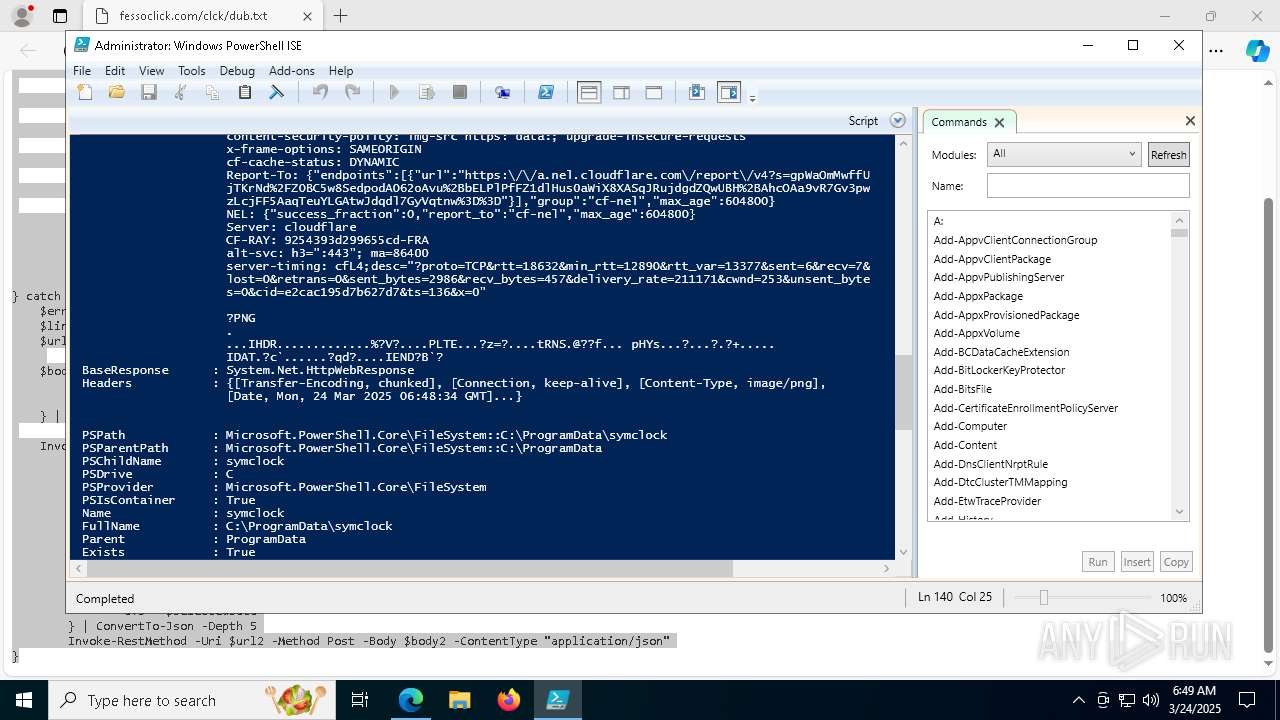This screenshot has width=1280, height=720.
Task: Toggle the Command Add-on pane icon
Action: click(x=729, y=92)
